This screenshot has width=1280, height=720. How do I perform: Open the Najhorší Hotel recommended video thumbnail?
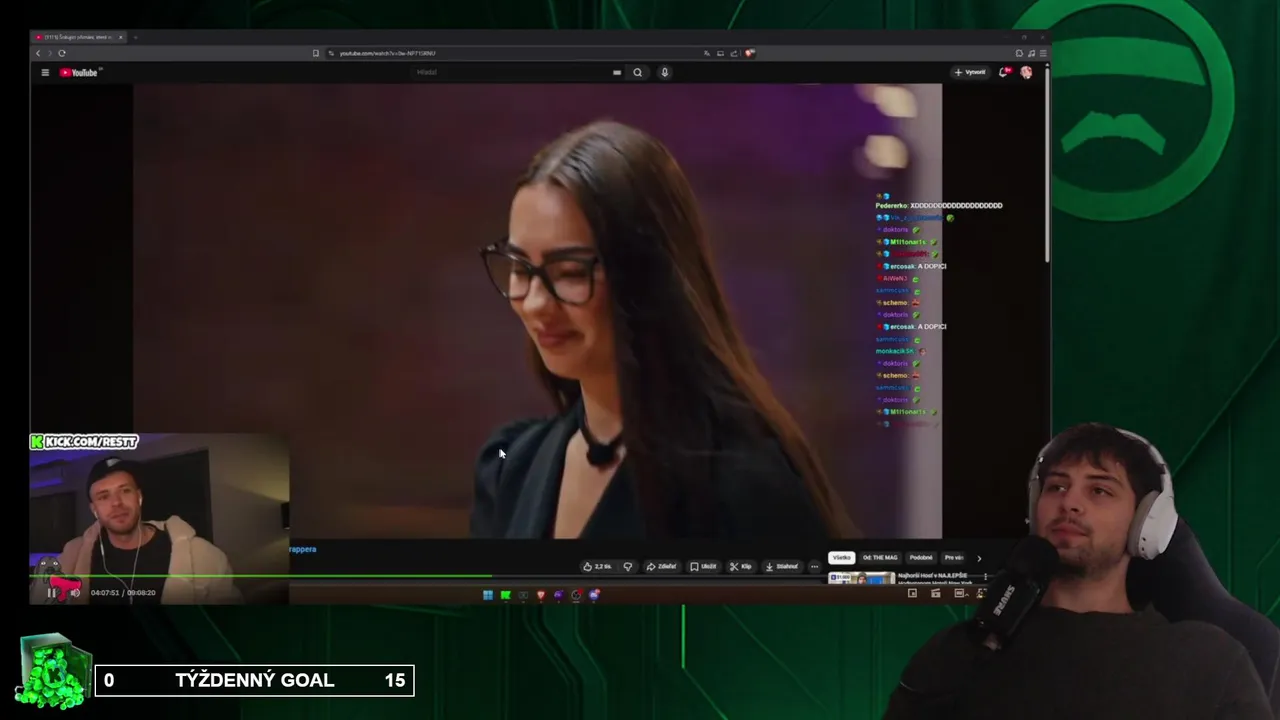click(x=861, y=578)
